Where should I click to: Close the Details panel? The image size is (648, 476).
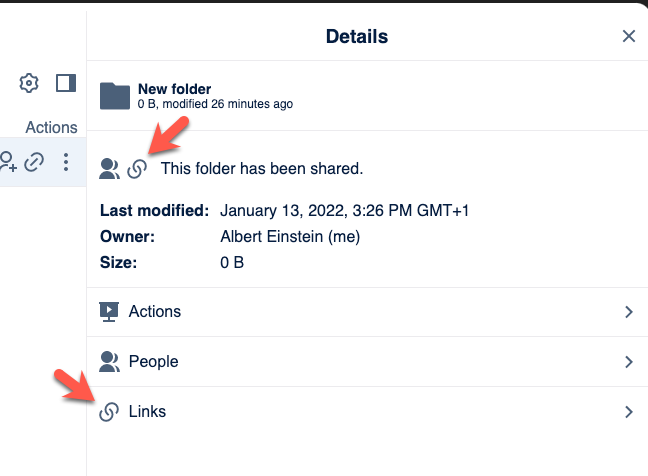pos(629,36)
